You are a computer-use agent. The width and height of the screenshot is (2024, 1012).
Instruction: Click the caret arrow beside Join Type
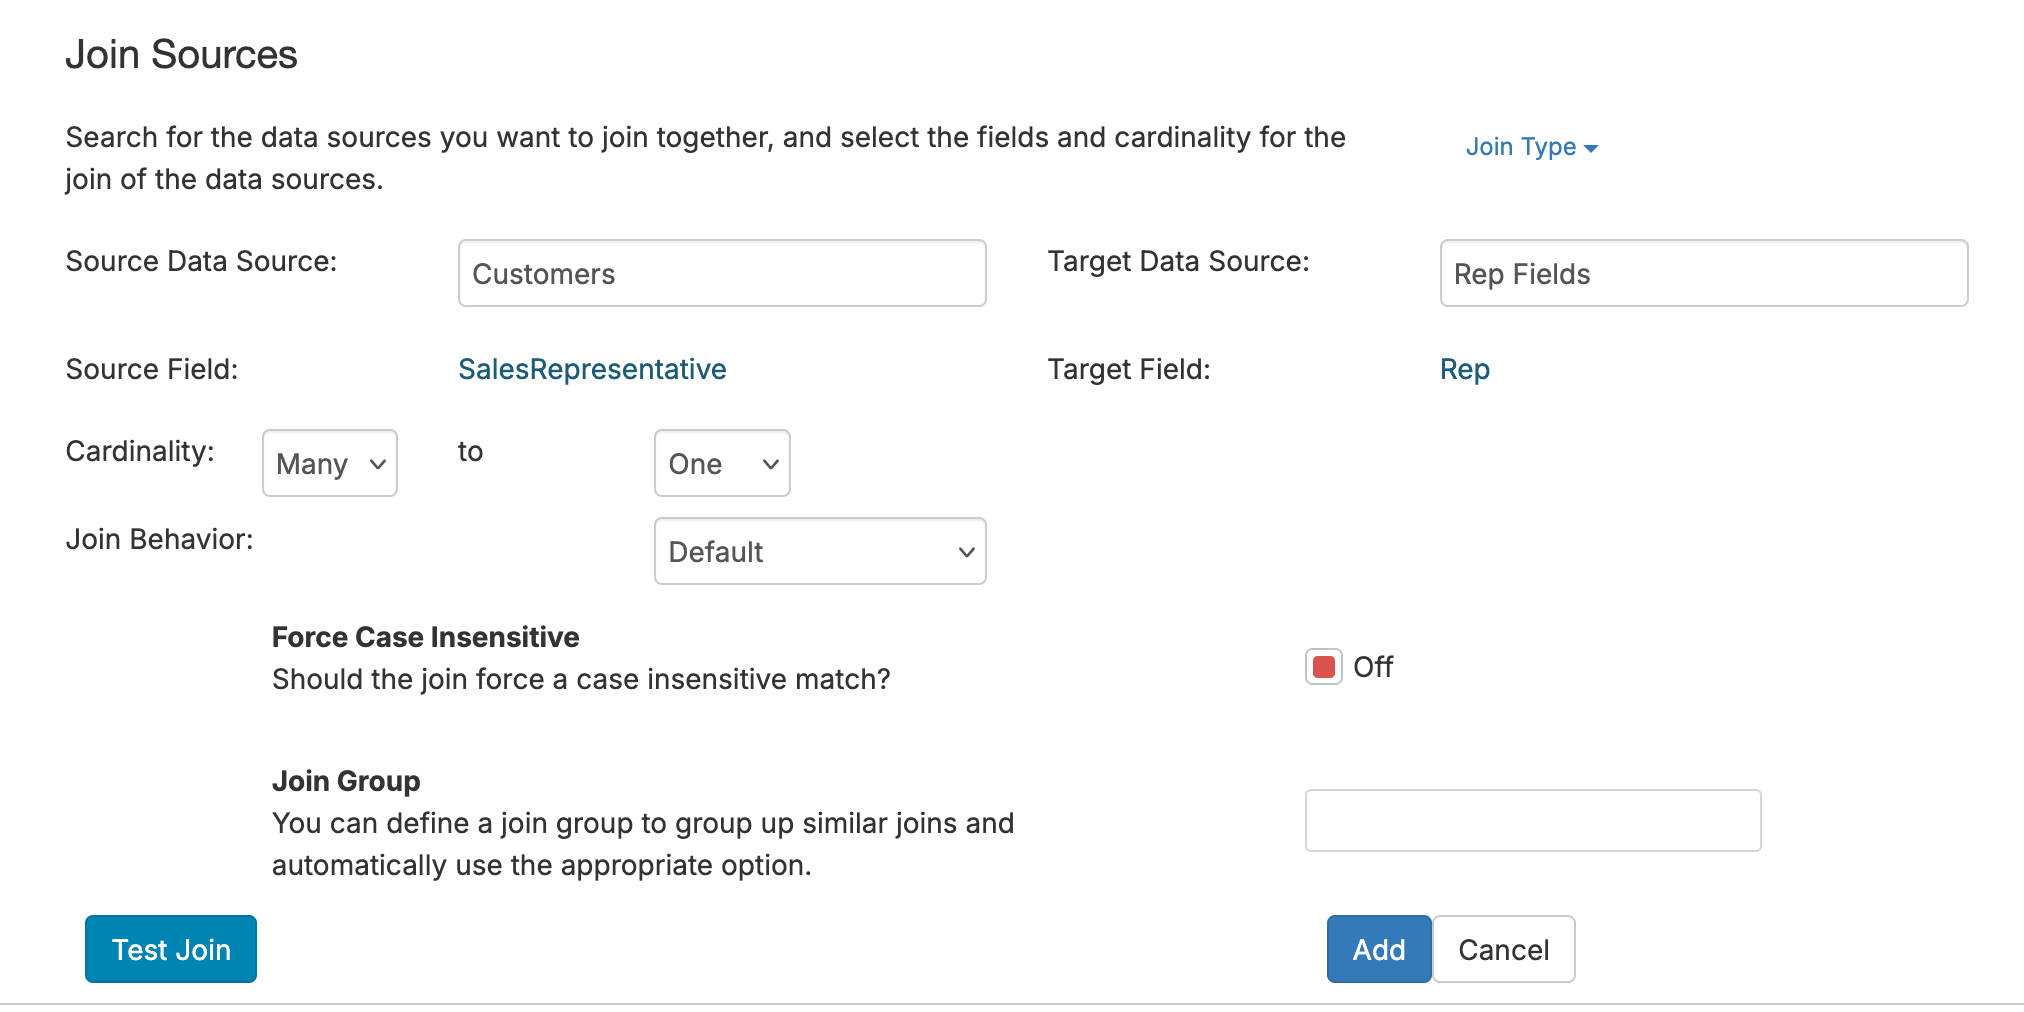(1591, 149)
